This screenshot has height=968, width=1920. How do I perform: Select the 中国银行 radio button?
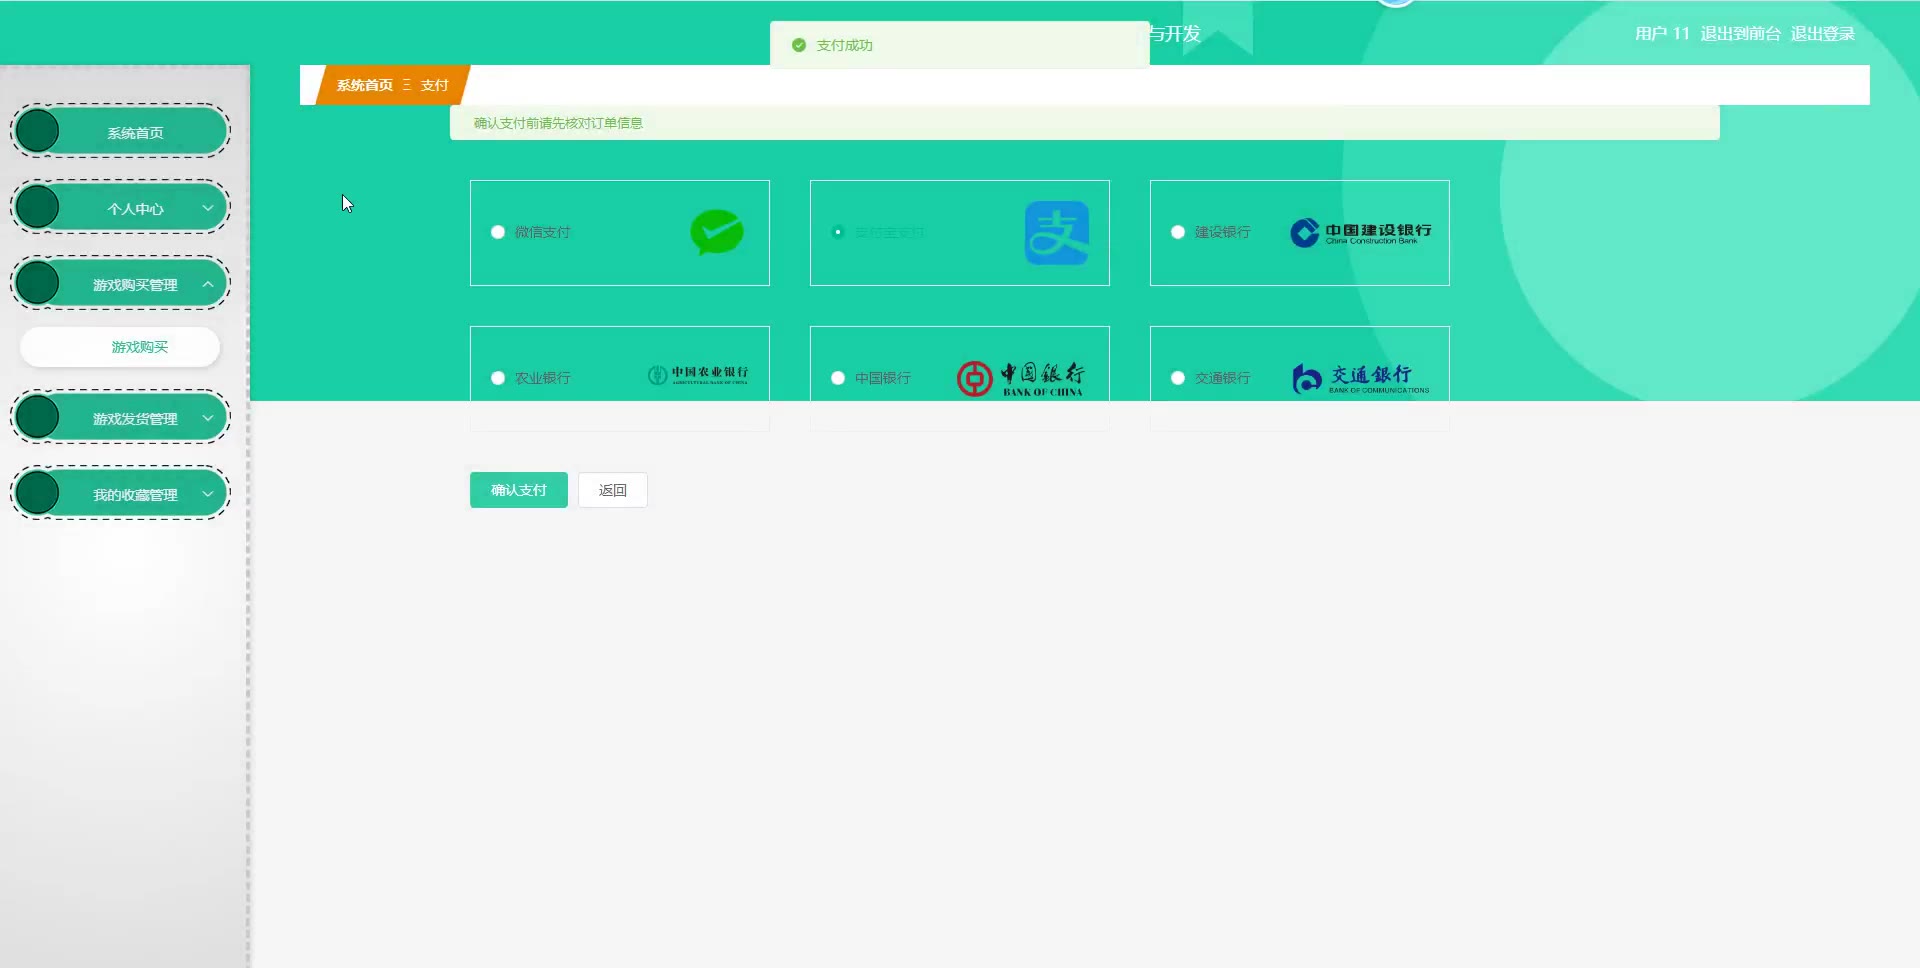pyautogui.click(x=838, y=378)
